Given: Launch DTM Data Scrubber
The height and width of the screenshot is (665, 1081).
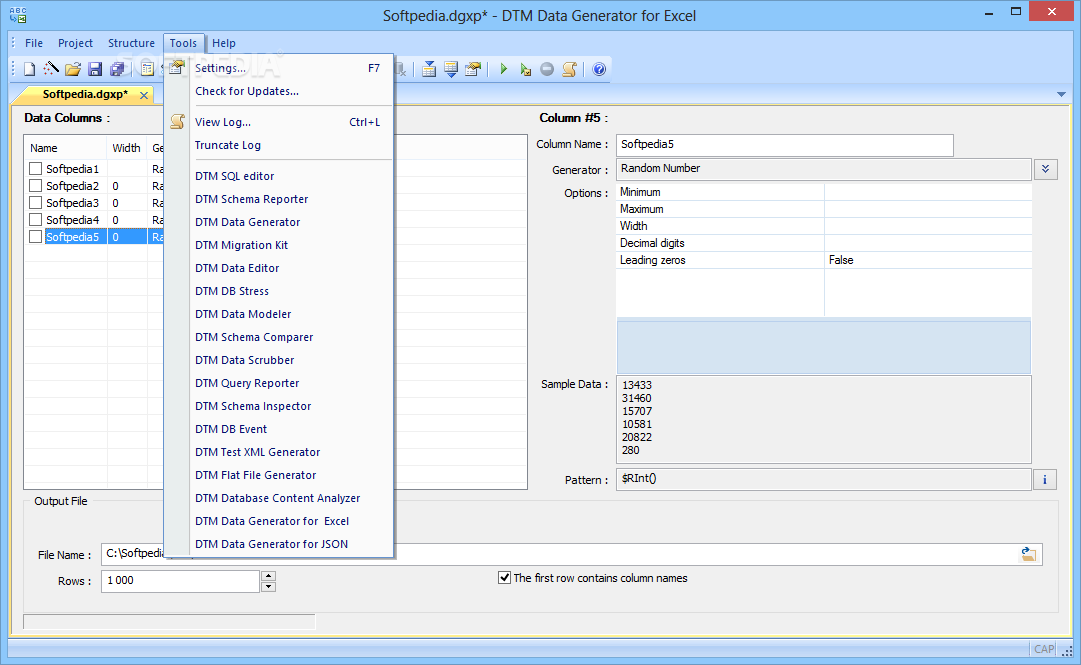Looking at the screenshot, I should coord(279,360).
